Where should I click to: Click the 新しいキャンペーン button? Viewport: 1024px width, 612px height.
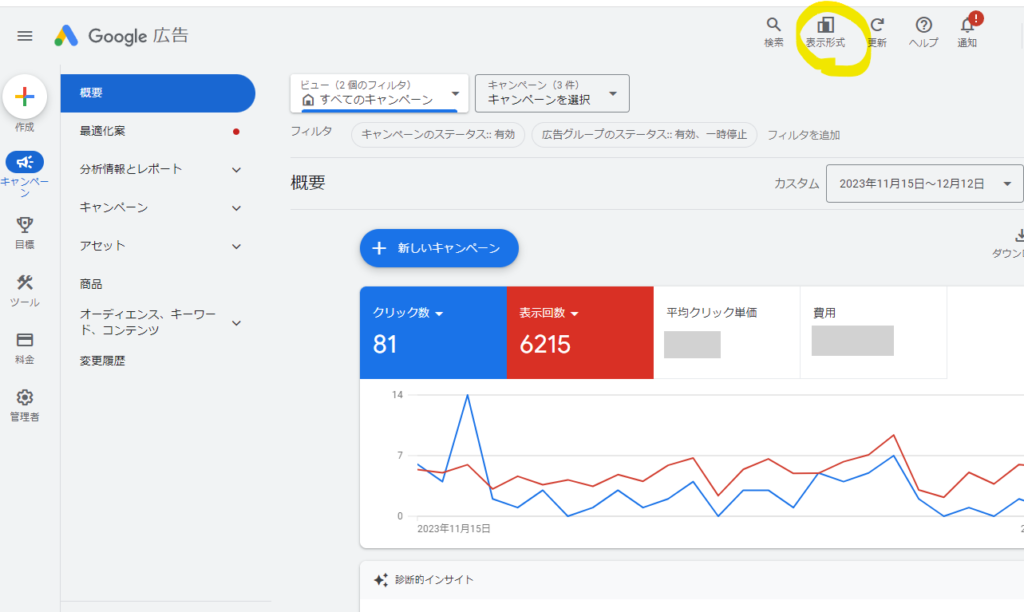439,248
